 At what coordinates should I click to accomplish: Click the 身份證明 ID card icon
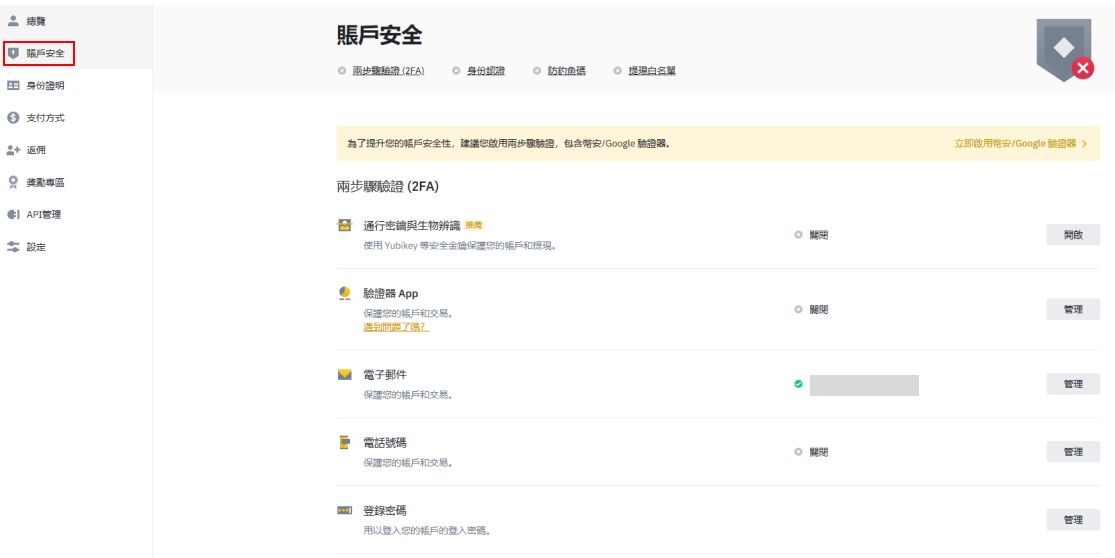point(13,86)
